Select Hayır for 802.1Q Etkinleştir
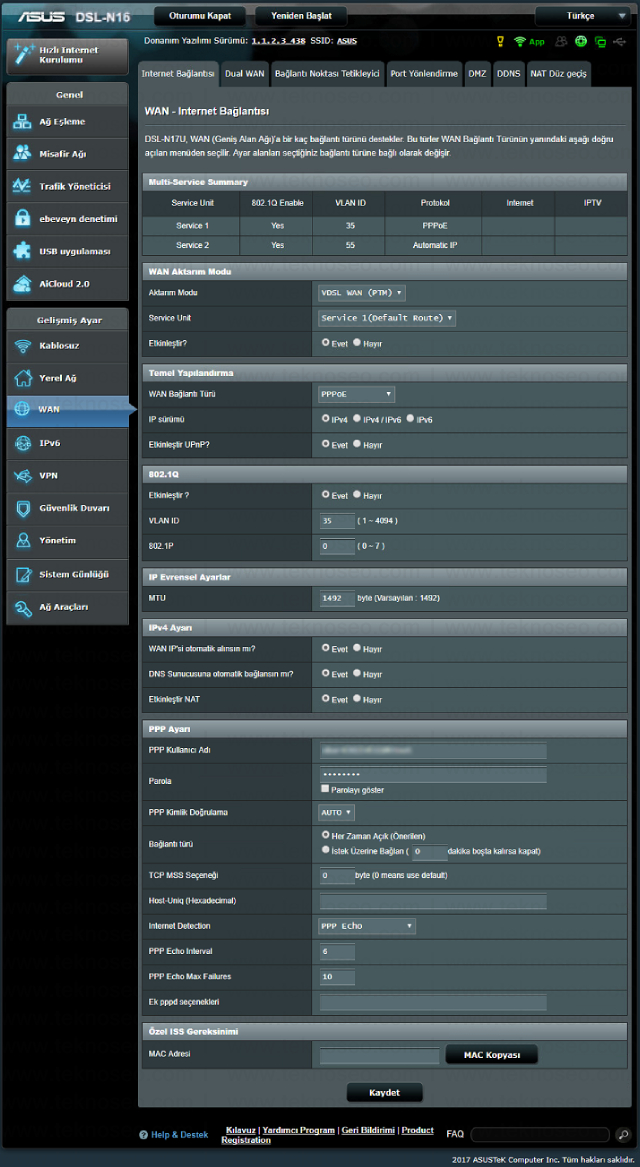Viewport: 640px width, 1167px height. [x=357, y=494]
